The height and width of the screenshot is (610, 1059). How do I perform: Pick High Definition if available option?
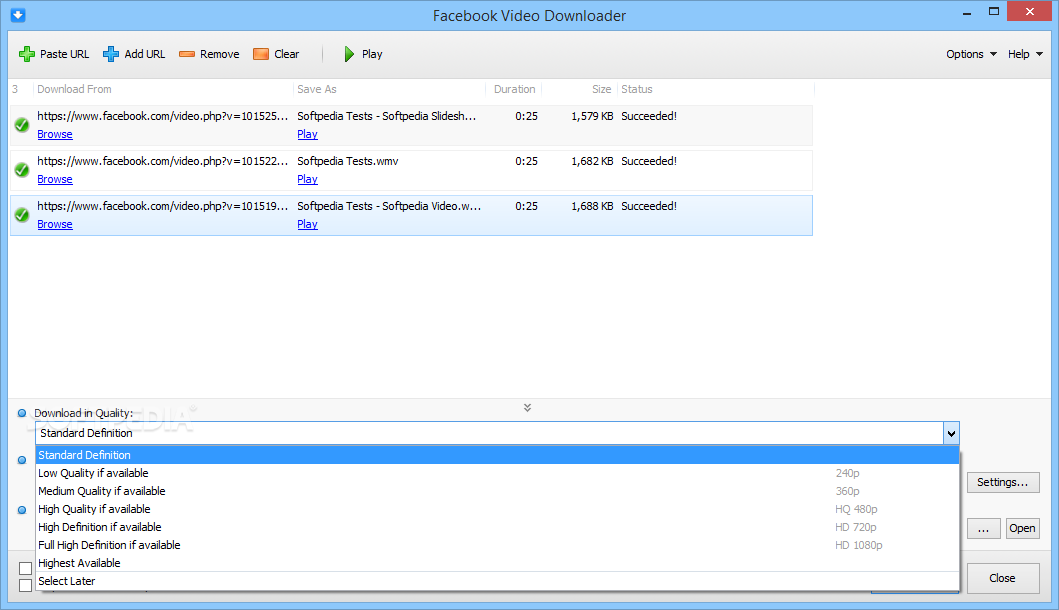(497, 527)
